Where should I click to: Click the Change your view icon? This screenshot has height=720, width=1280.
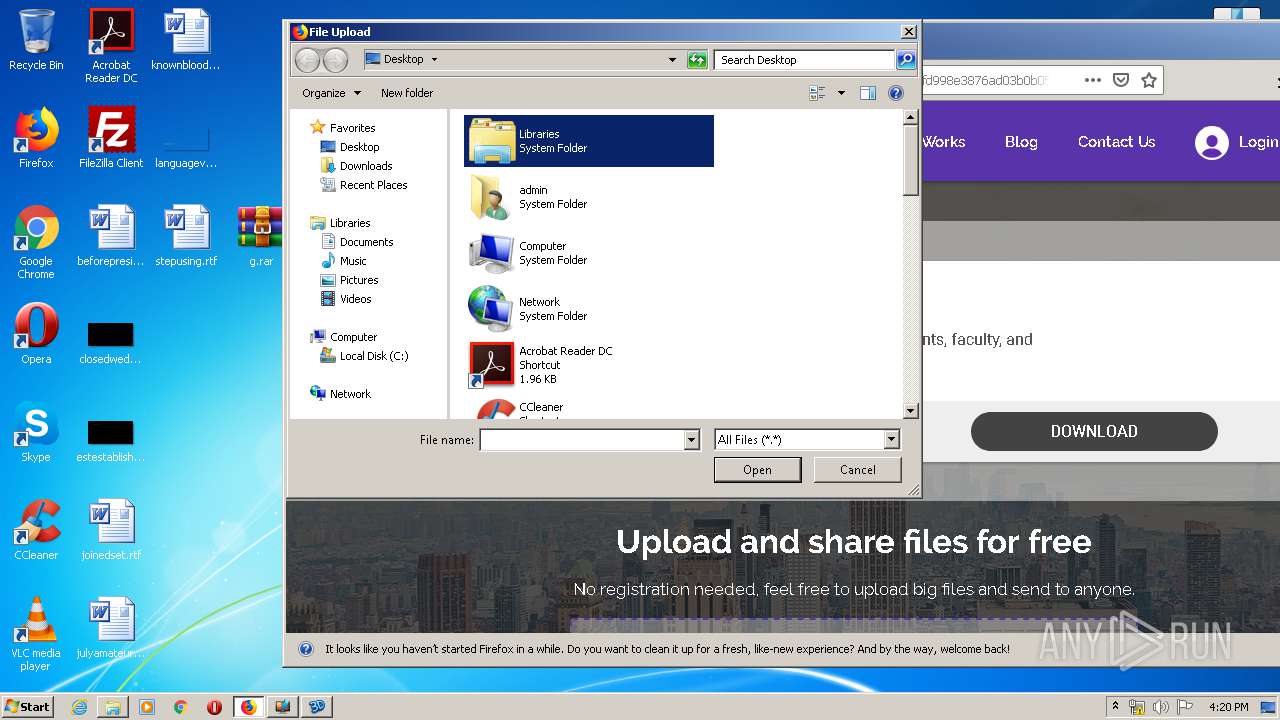point(818,93)
